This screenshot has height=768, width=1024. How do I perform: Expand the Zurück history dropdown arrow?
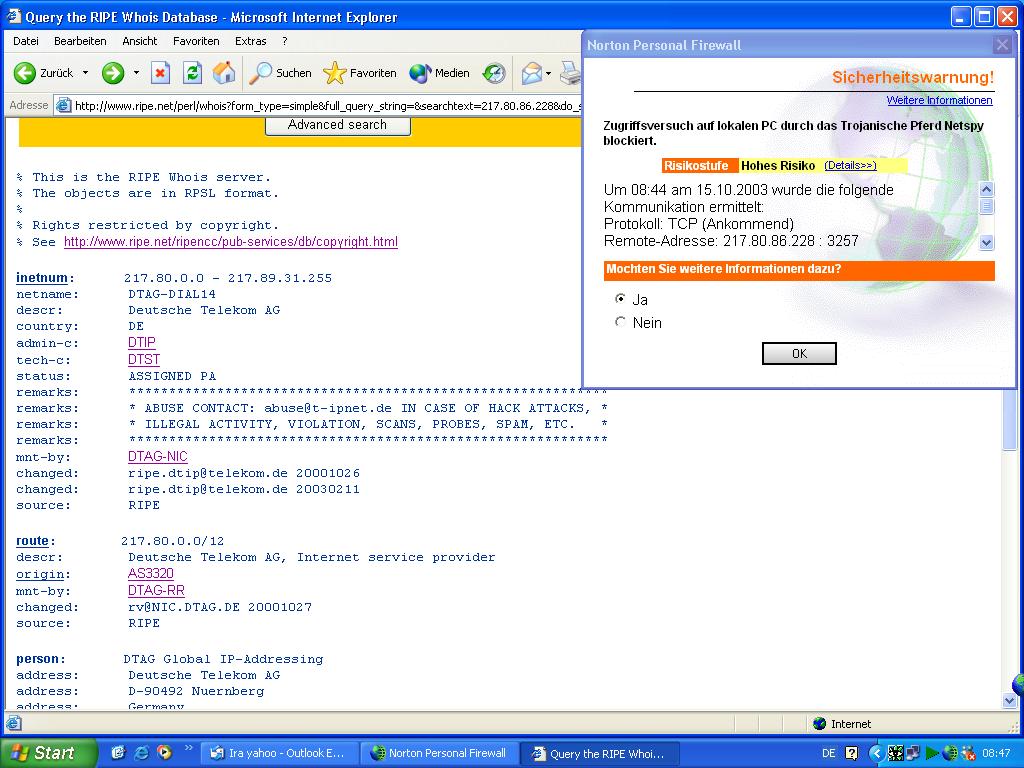point(85,73)
